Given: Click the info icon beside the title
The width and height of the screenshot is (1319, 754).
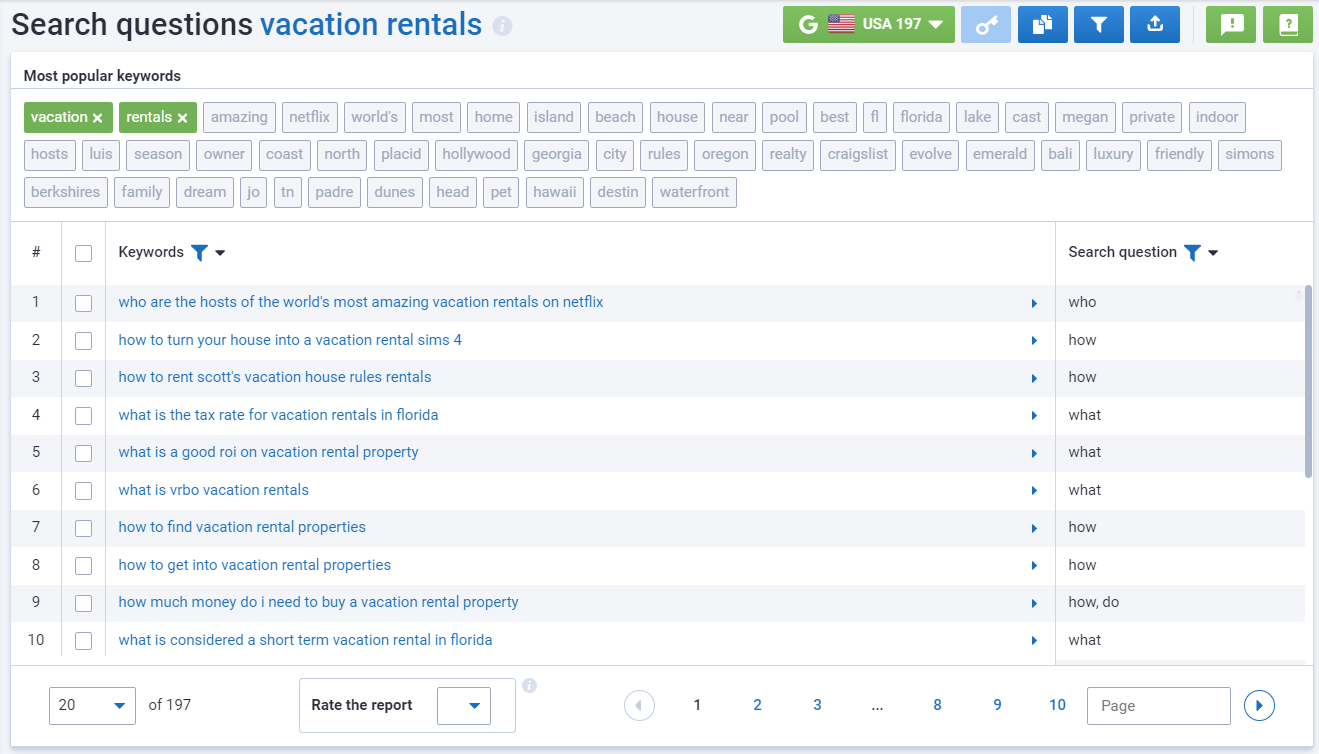Looking at the screenshot, I should pos(502,26).
